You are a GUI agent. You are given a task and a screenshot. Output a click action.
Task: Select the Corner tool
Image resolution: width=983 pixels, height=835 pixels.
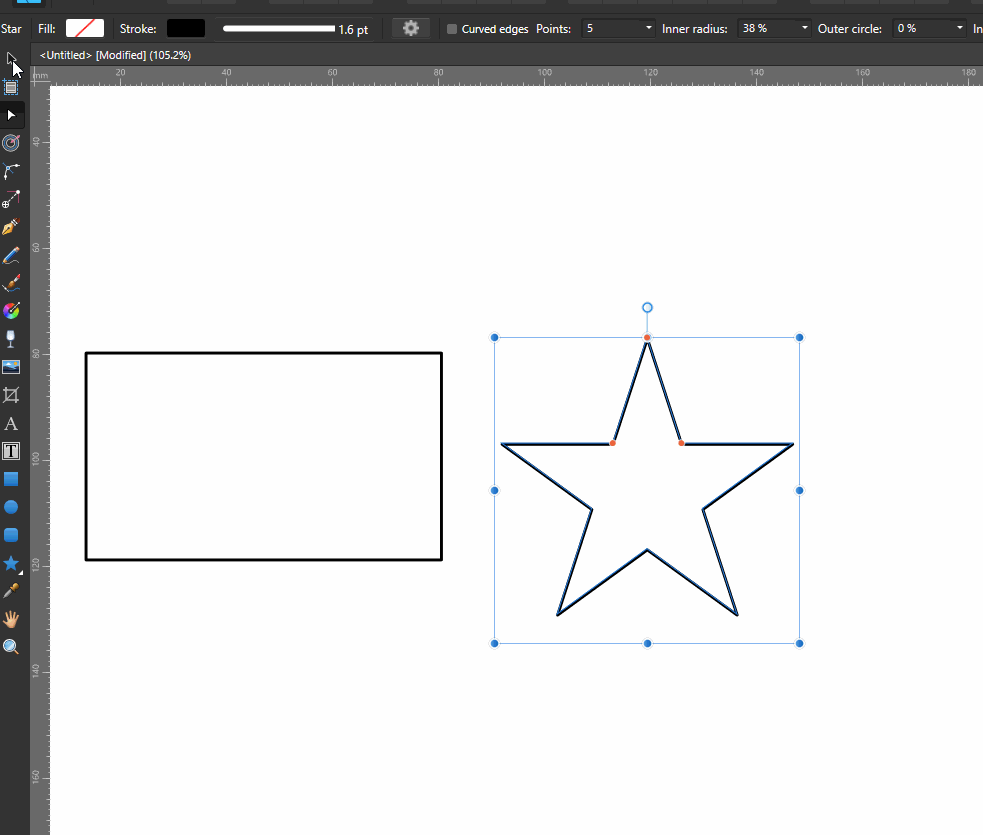(11, 171)
